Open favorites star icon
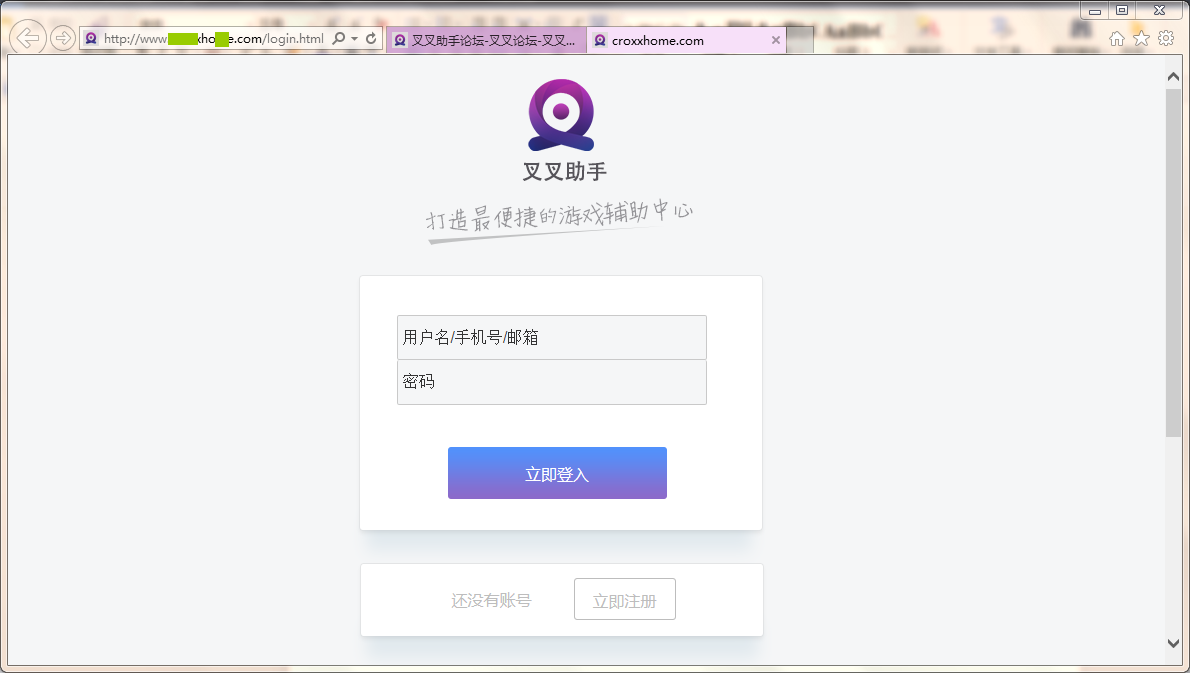This screenshot has width=1190, height=673. tap(1141, 39)
